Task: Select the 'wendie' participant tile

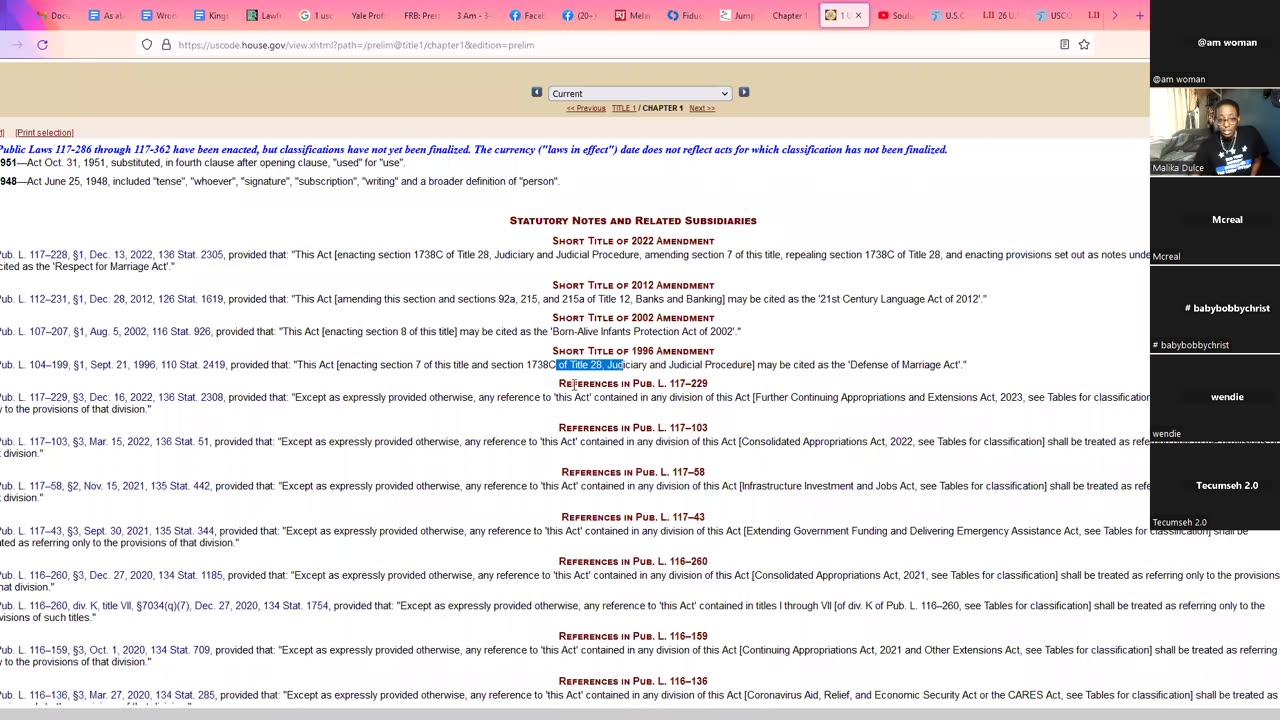Action: pyautogui.click(x=1215, y=397)
